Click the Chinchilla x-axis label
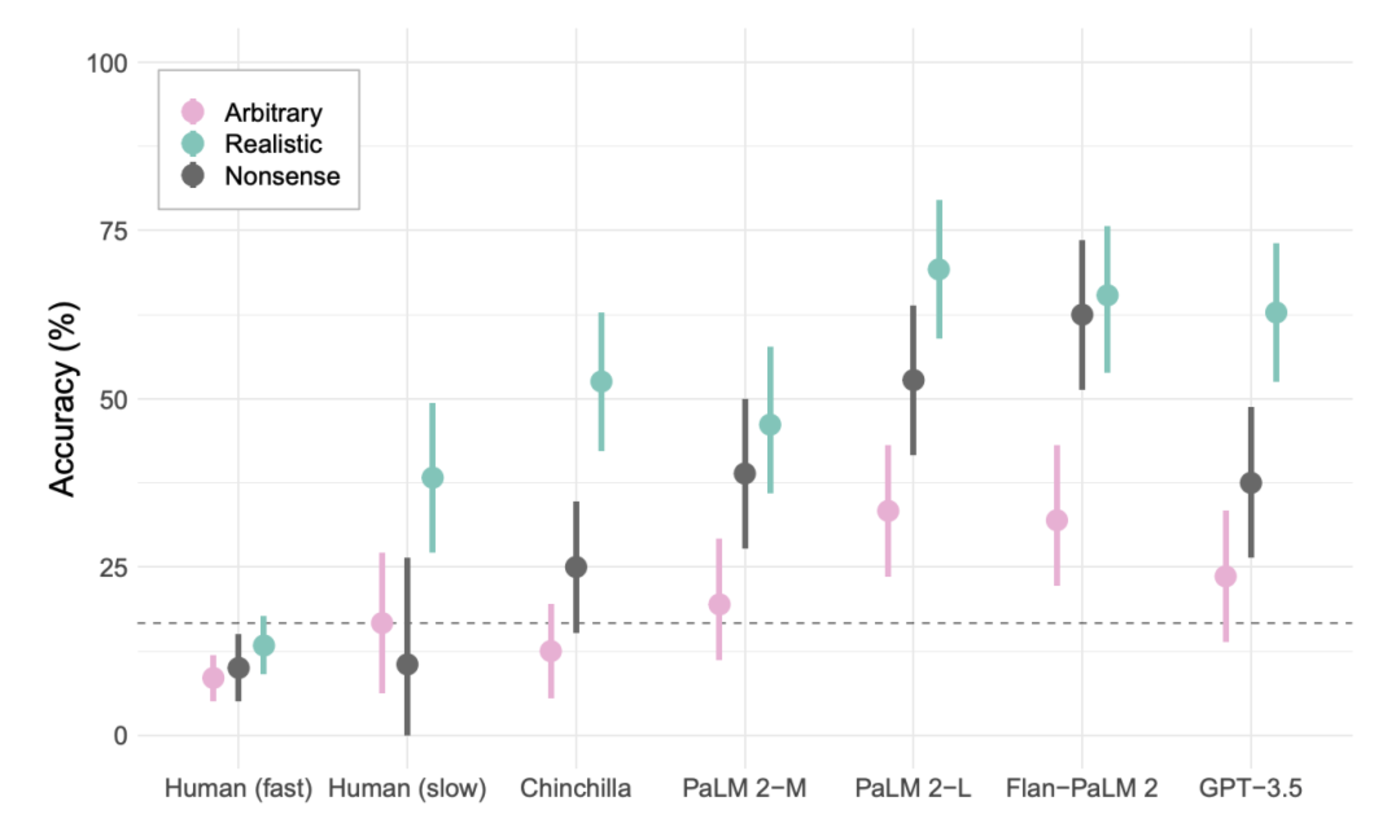 (576, 789)
